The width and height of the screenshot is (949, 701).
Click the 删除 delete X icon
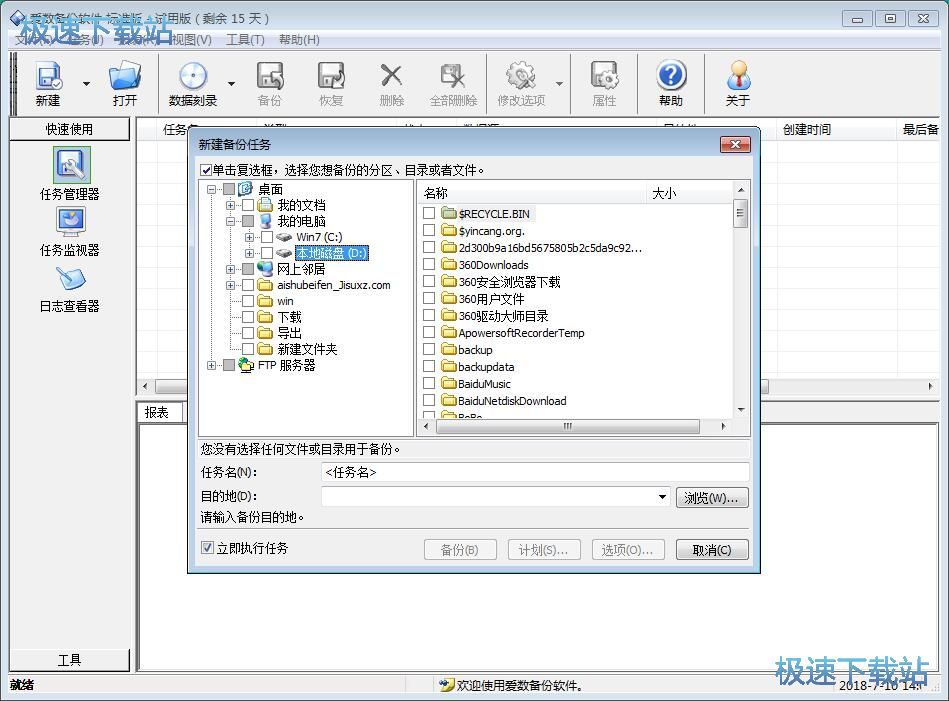(391, 76)
